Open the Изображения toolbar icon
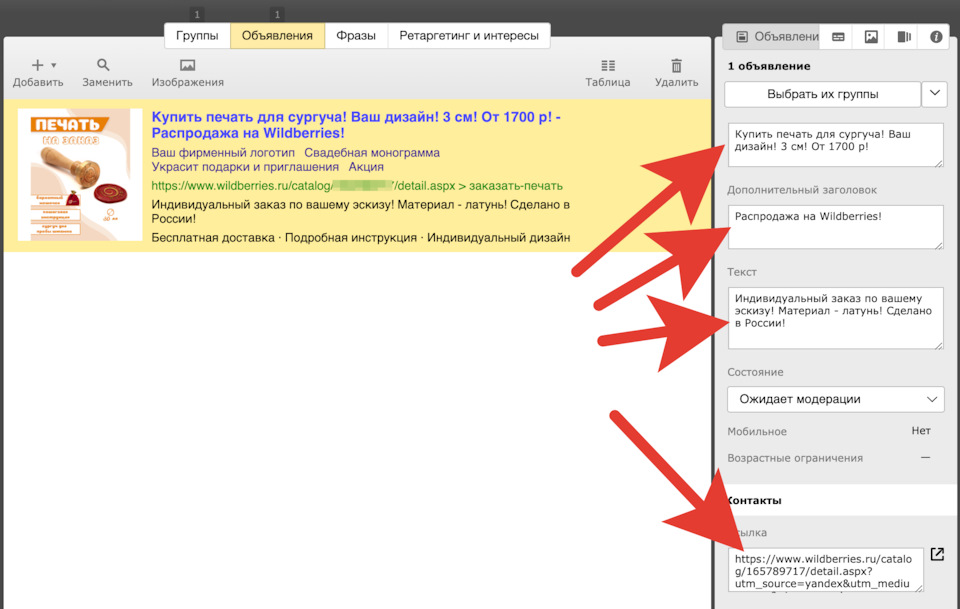Viewport: 960px width, 609px height. [187, 65]
